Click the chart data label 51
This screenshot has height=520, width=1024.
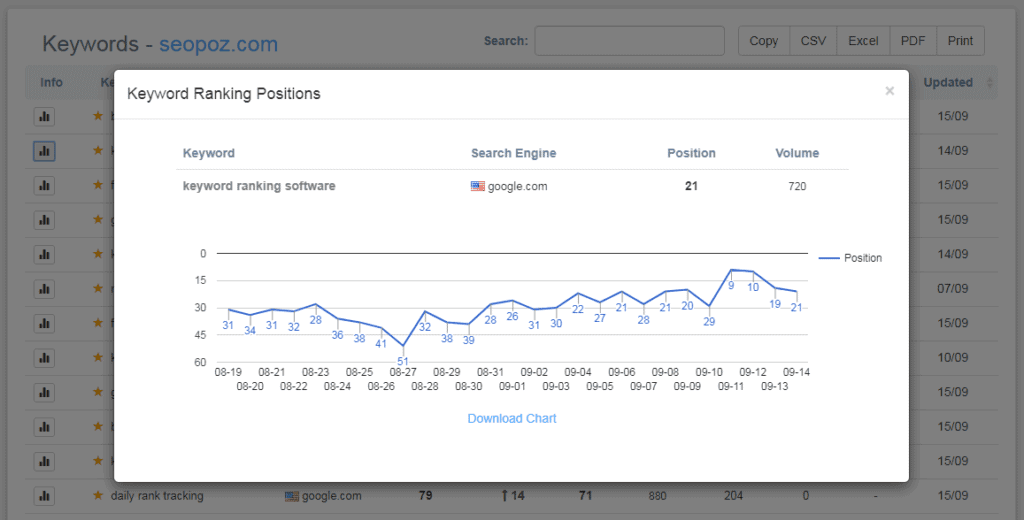[x=403, y=361]
